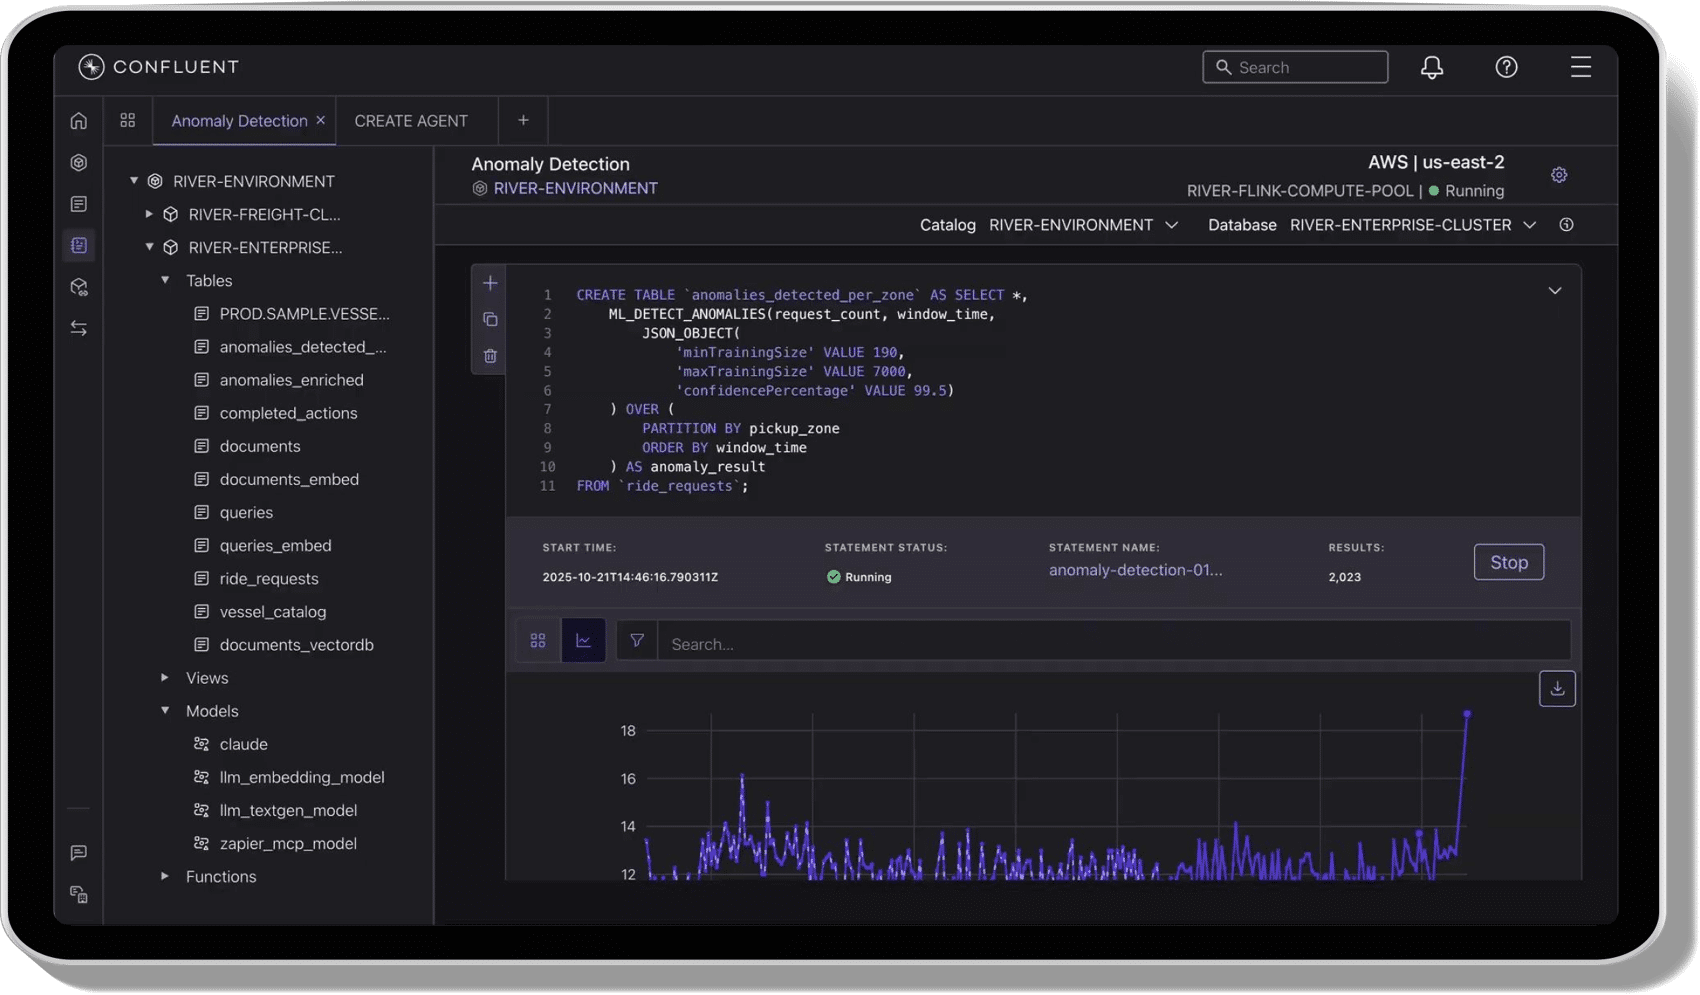Open the hamburger menu in header
This screenshot has height=995, width=1700.
point(1580,67)
